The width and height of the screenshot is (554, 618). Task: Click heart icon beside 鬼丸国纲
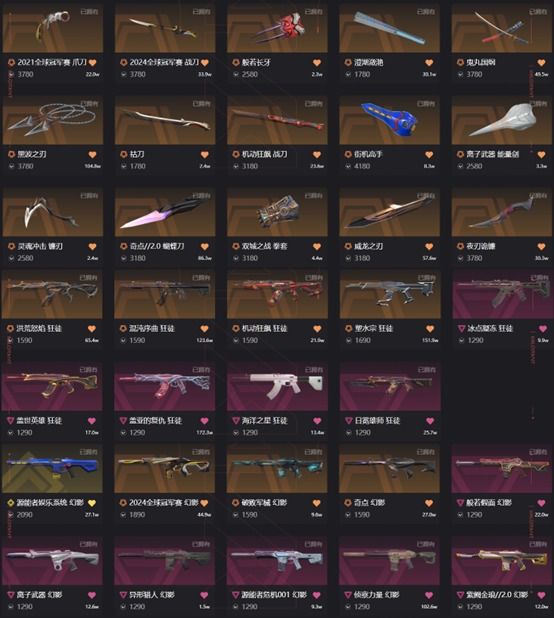[x=541, y=63]
